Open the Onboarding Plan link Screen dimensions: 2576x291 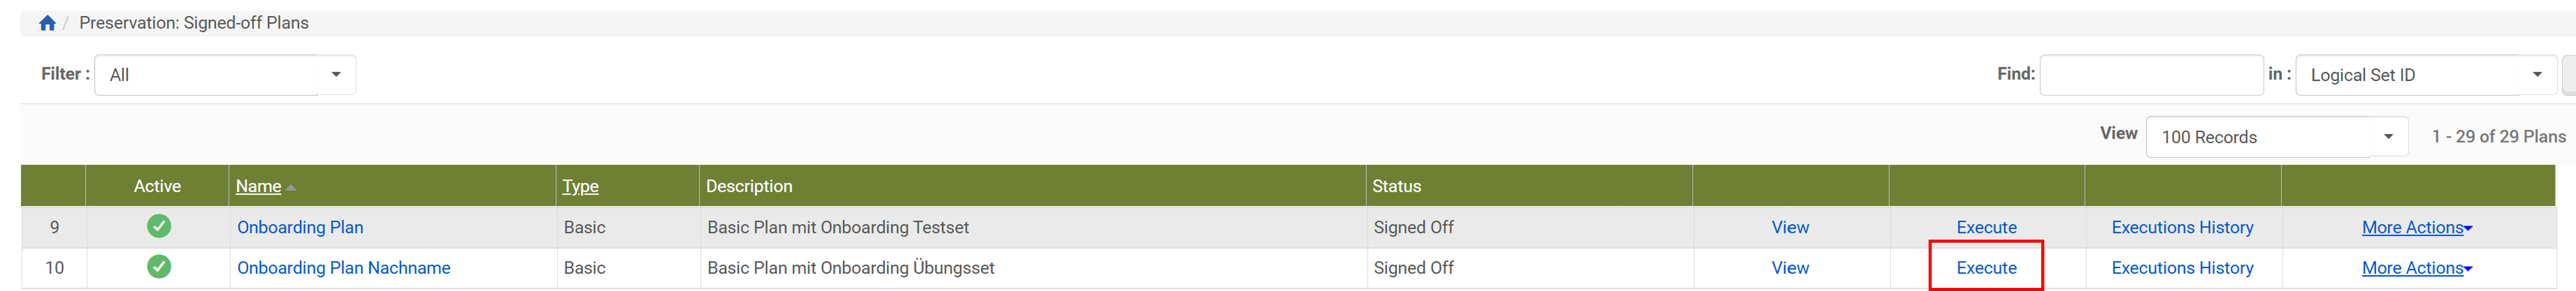pyautogui.click(x=300, y=227)
